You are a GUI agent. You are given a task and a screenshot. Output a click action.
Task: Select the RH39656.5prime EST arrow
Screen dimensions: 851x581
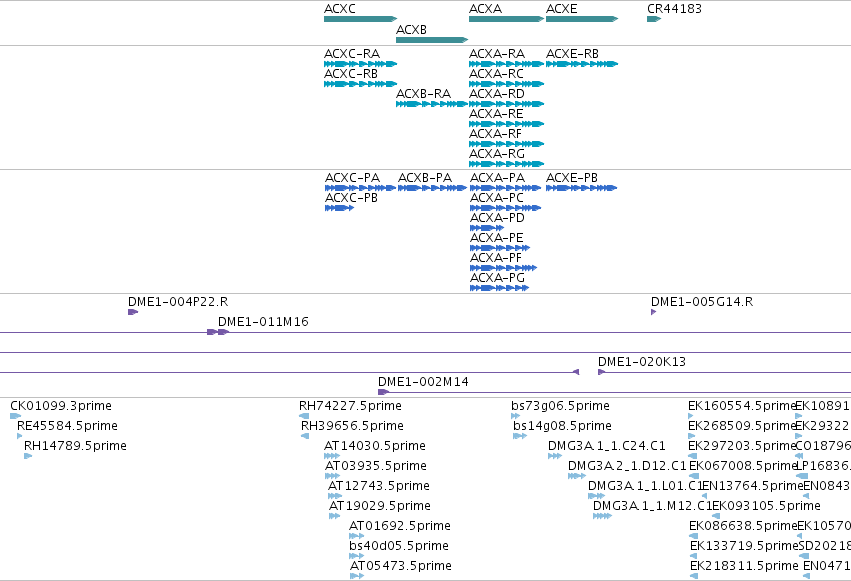pos(305,436)
